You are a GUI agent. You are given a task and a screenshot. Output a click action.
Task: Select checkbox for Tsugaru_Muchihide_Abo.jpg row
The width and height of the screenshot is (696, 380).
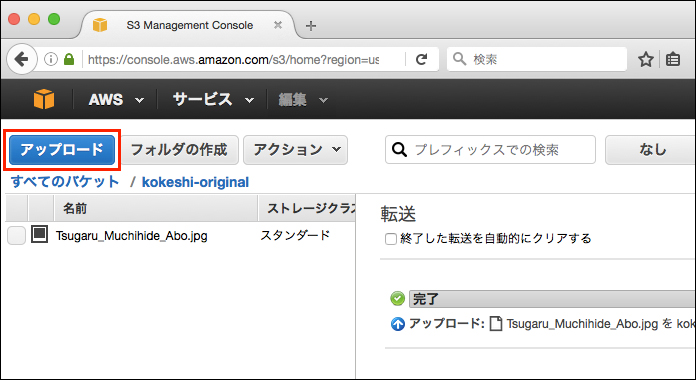16,236
